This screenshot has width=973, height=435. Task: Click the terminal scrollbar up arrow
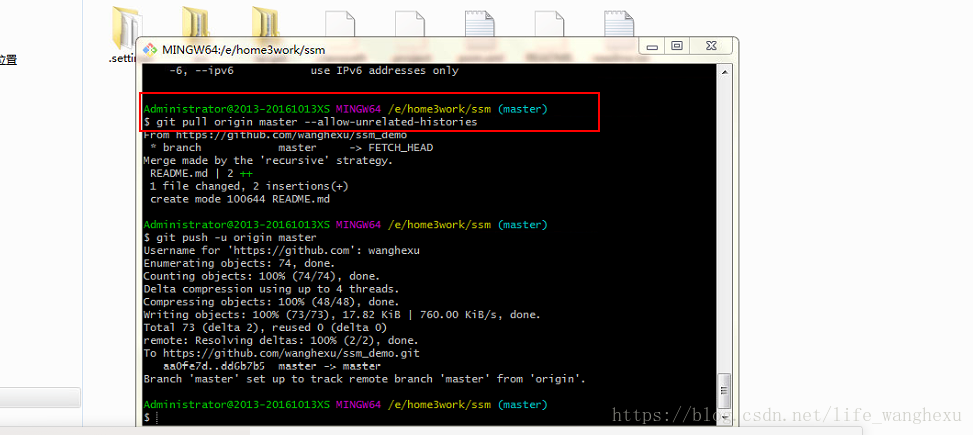724,71
